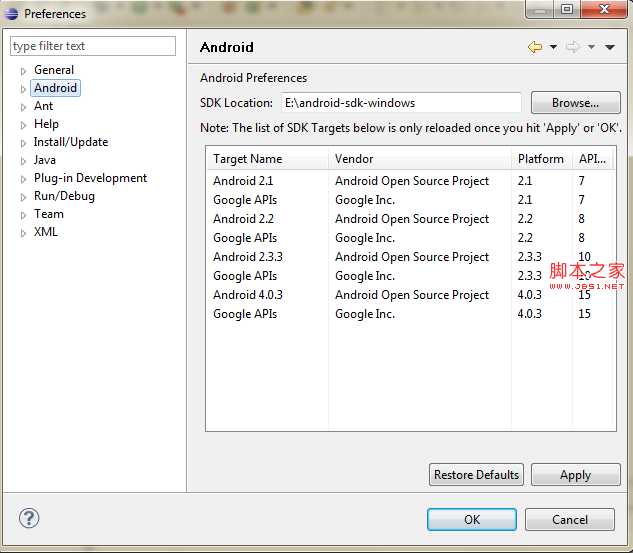Expand the Team tree node arrow
The image size is (633, 553).
click(x=23, y=215)
